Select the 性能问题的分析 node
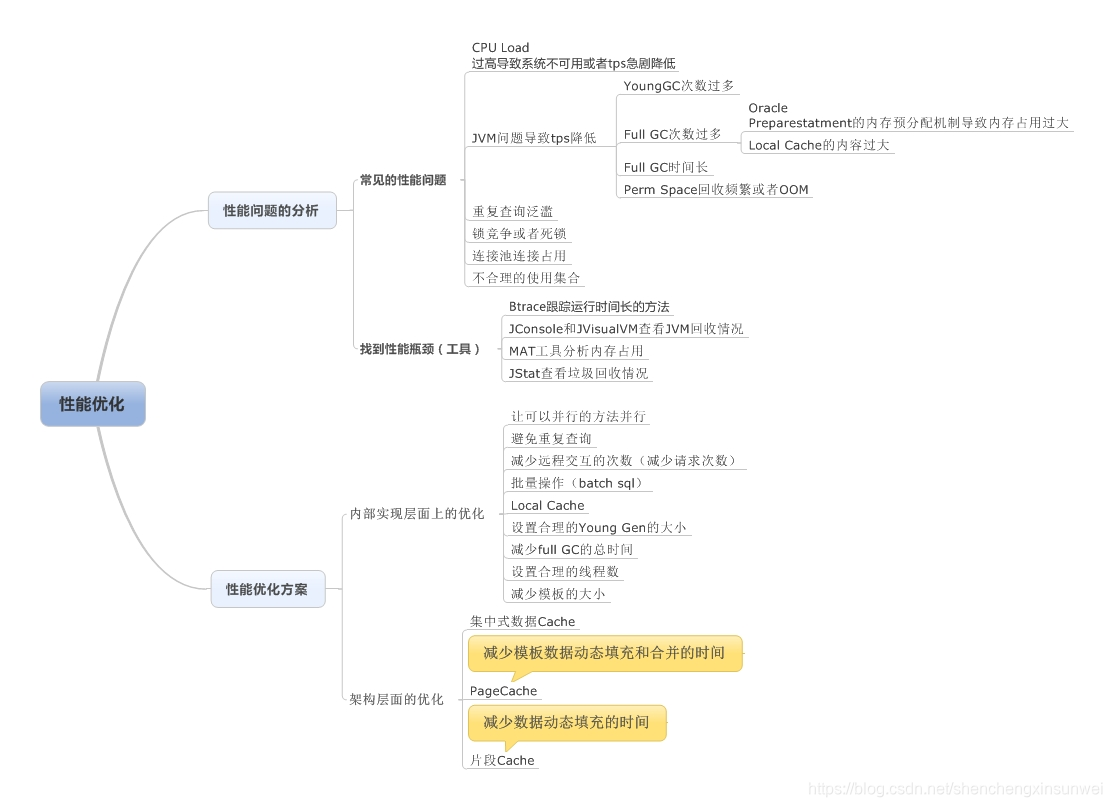 272,210
